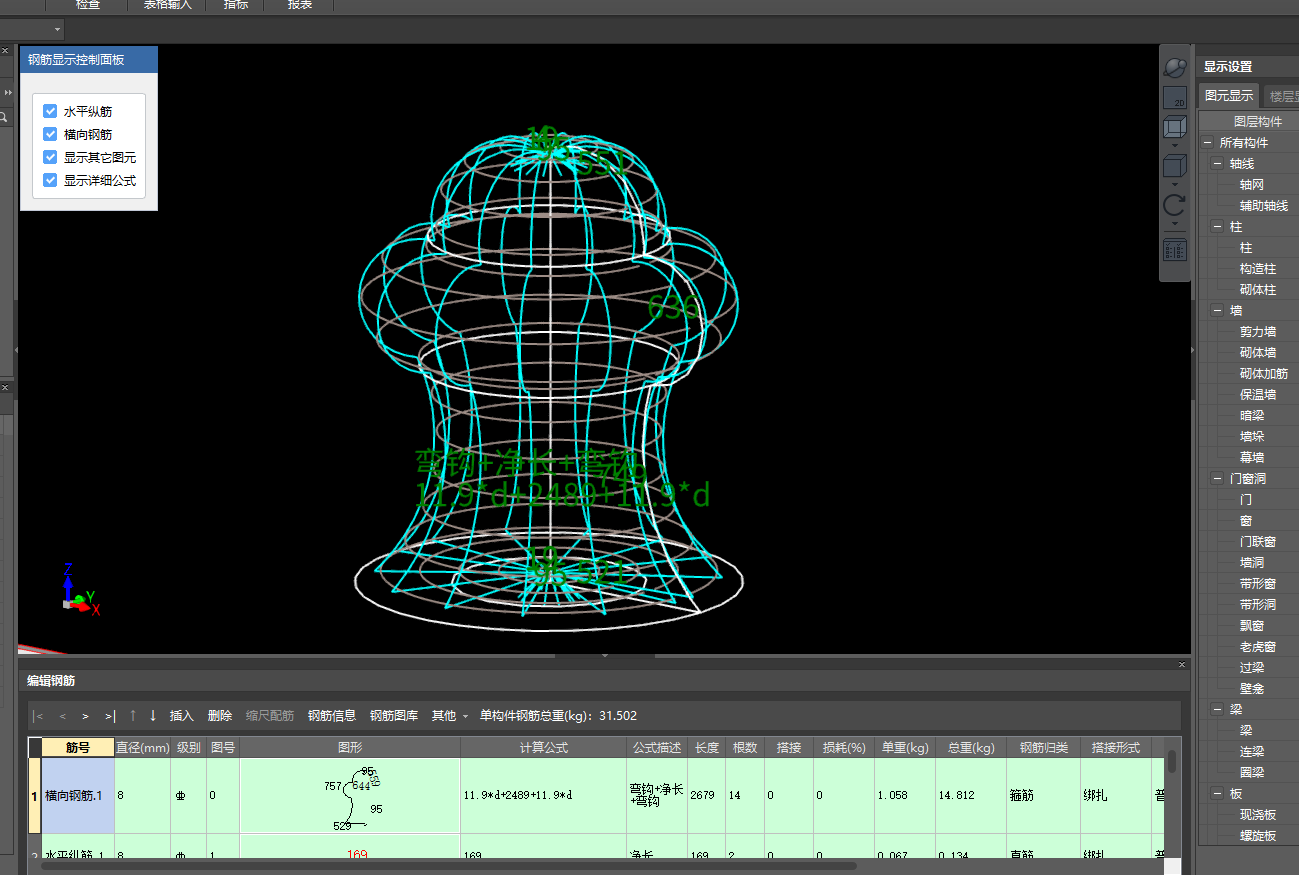Screen dimensions: 1299x875
Task: Collapse the 梁 tree group
Action: point(1218,710)
